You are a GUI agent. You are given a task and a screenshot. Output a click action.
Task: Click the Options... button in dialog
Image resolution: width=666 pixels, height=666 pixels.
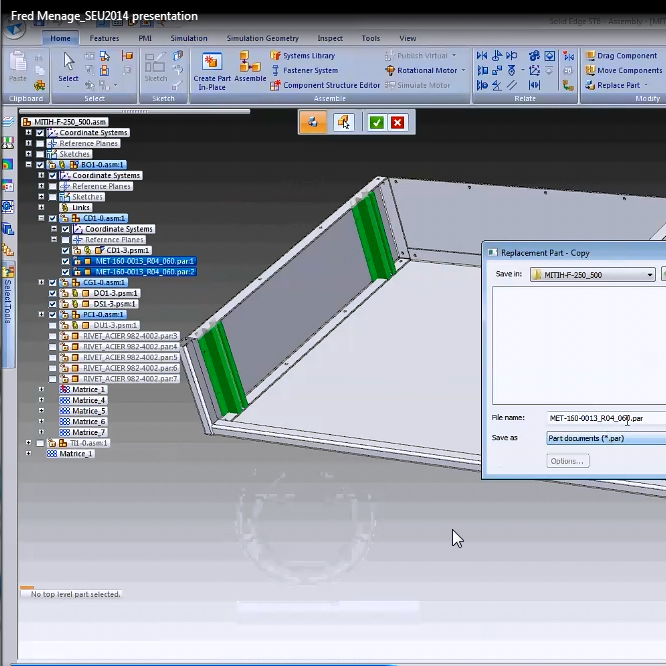click(x=568, y=461)
